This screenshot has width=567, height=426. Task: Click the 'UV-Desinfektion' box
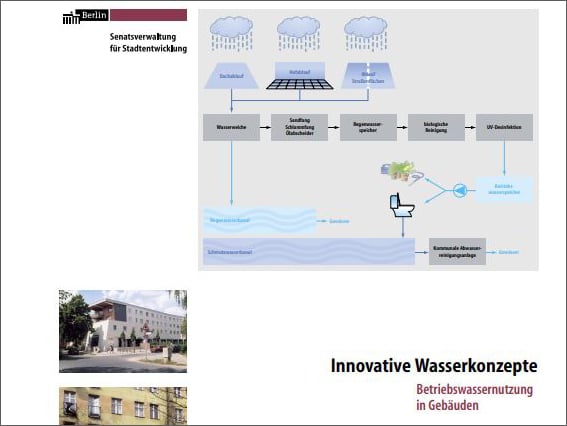coord(504,127)
